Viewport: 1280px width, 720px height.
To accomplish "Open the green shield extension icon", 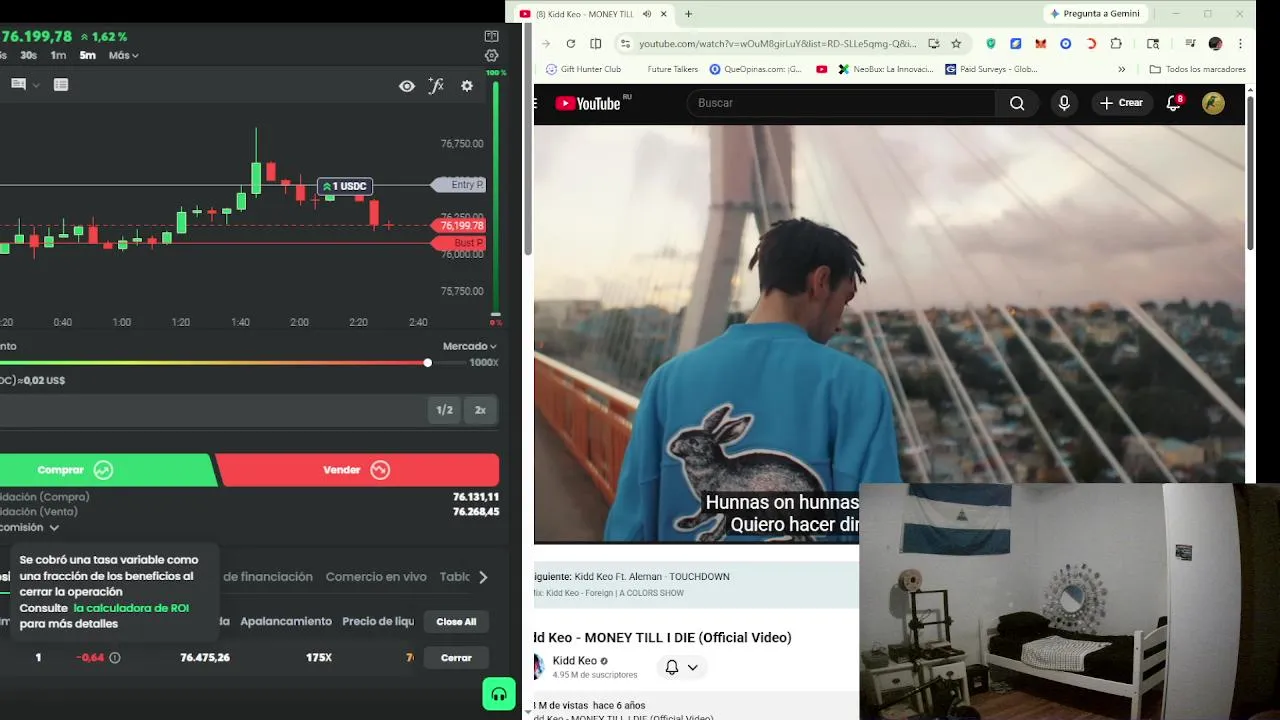I will [x=991, y=43].
